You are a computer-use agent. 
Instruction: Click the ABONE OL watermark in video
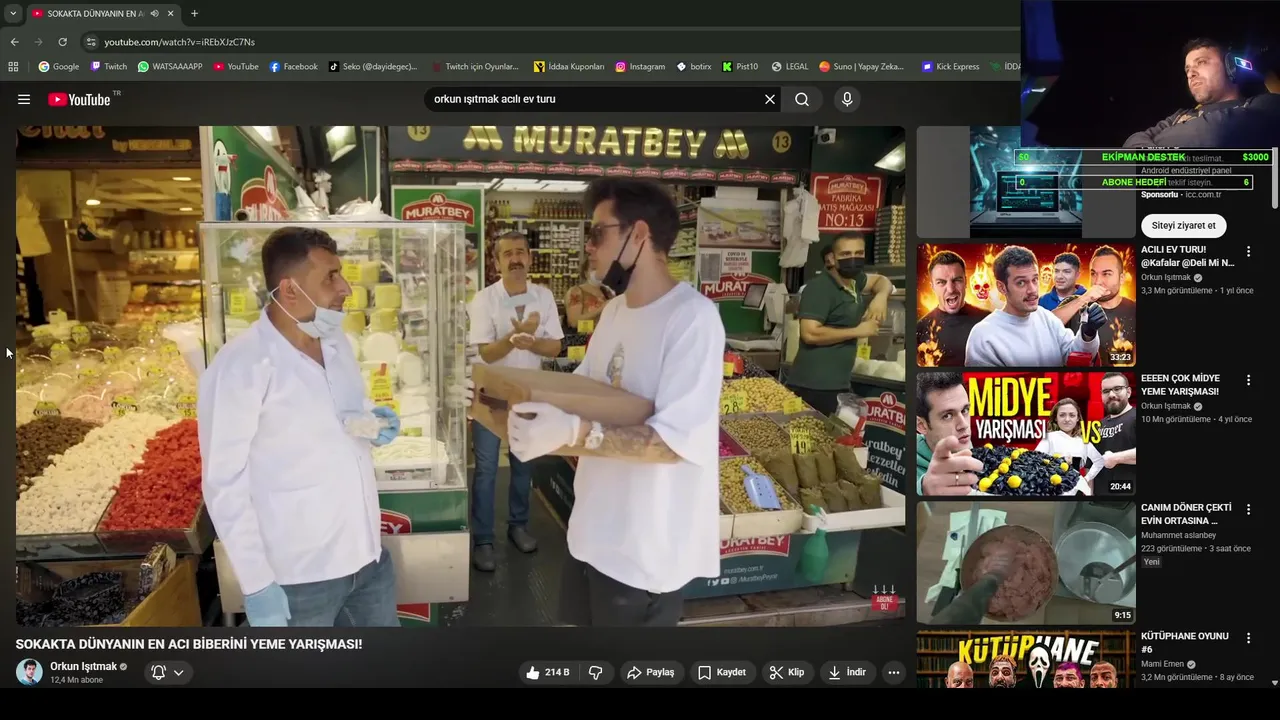tap(884, 599)
